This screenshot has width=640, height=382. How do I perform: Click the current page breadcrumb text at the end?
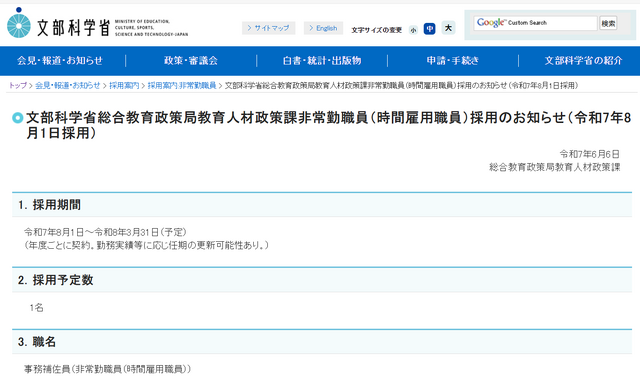pyautogui.click(x=401, y=85)
